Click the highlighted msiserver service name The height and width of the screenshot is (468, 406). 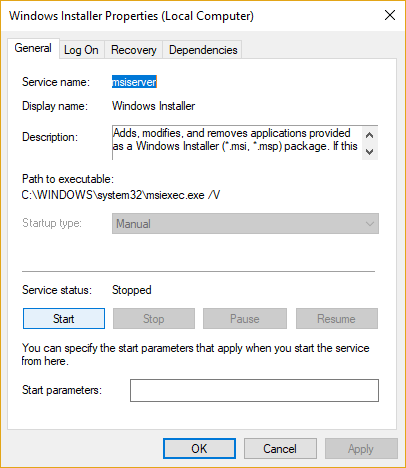click(134, 82)
